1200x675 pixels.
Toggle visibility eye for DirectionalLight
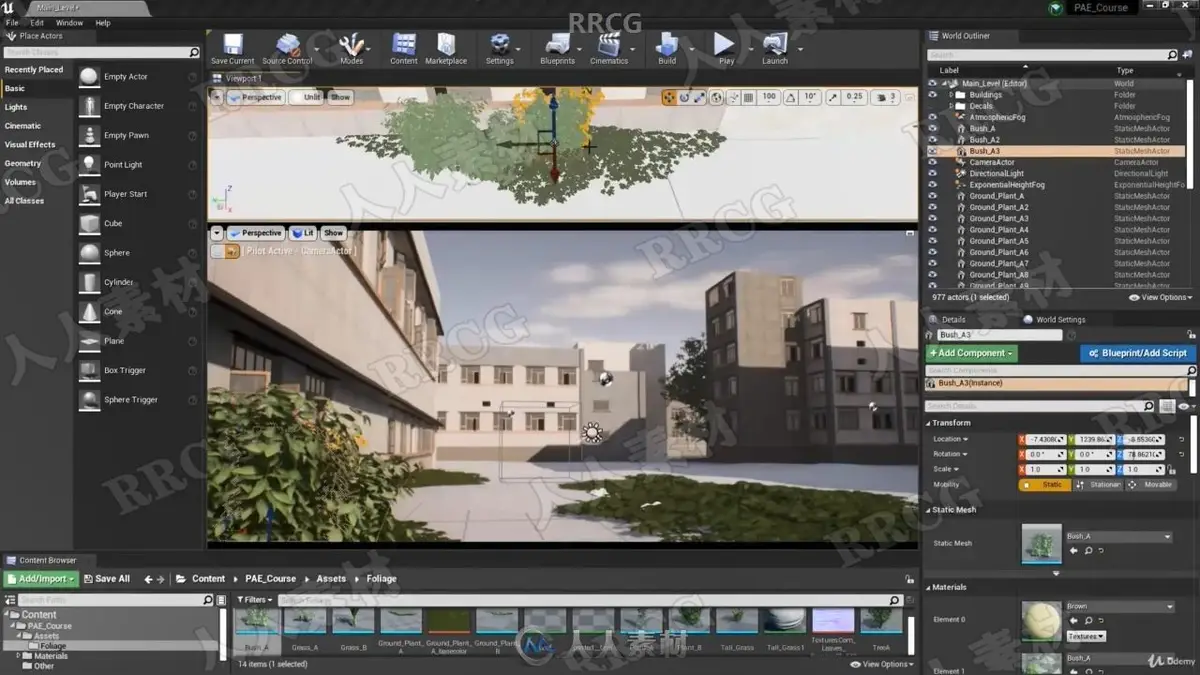point(932,173)
